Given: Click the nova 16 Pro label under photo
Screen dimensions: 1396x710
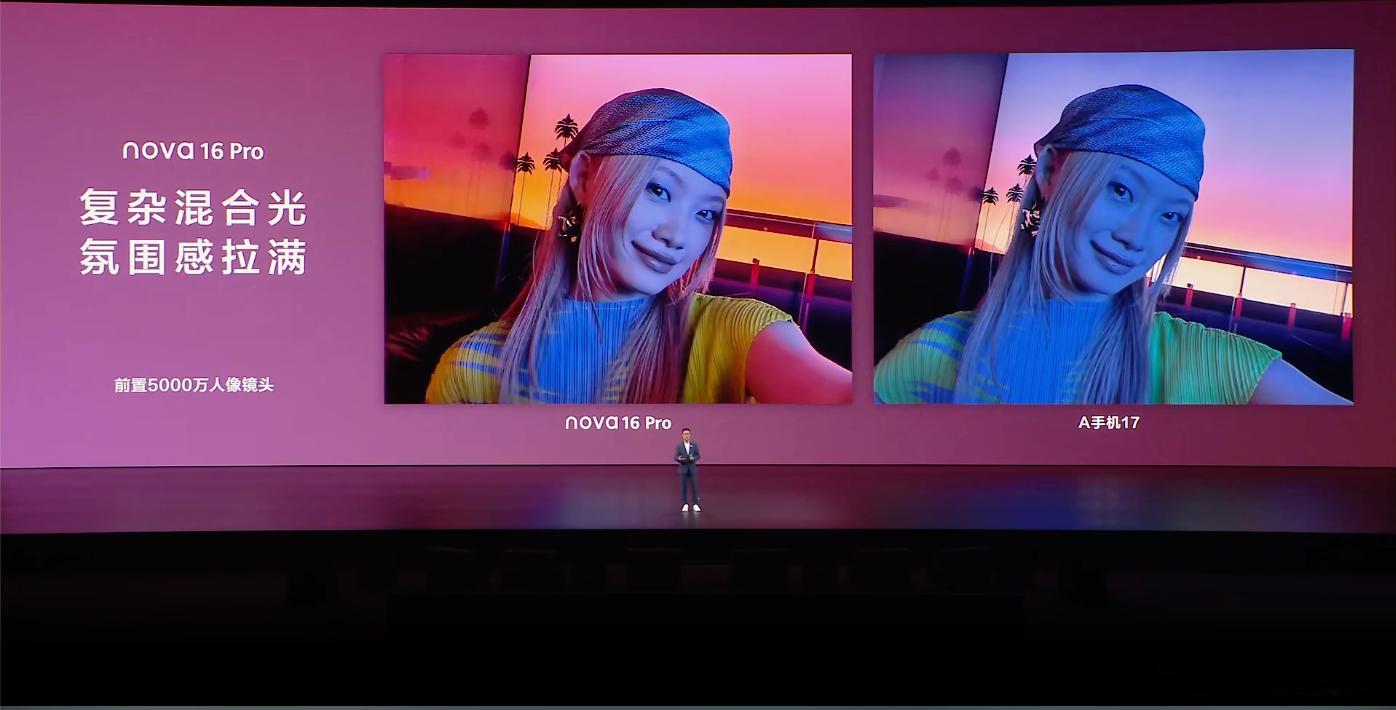Looking at the screenshot, I should click(618, 423).
